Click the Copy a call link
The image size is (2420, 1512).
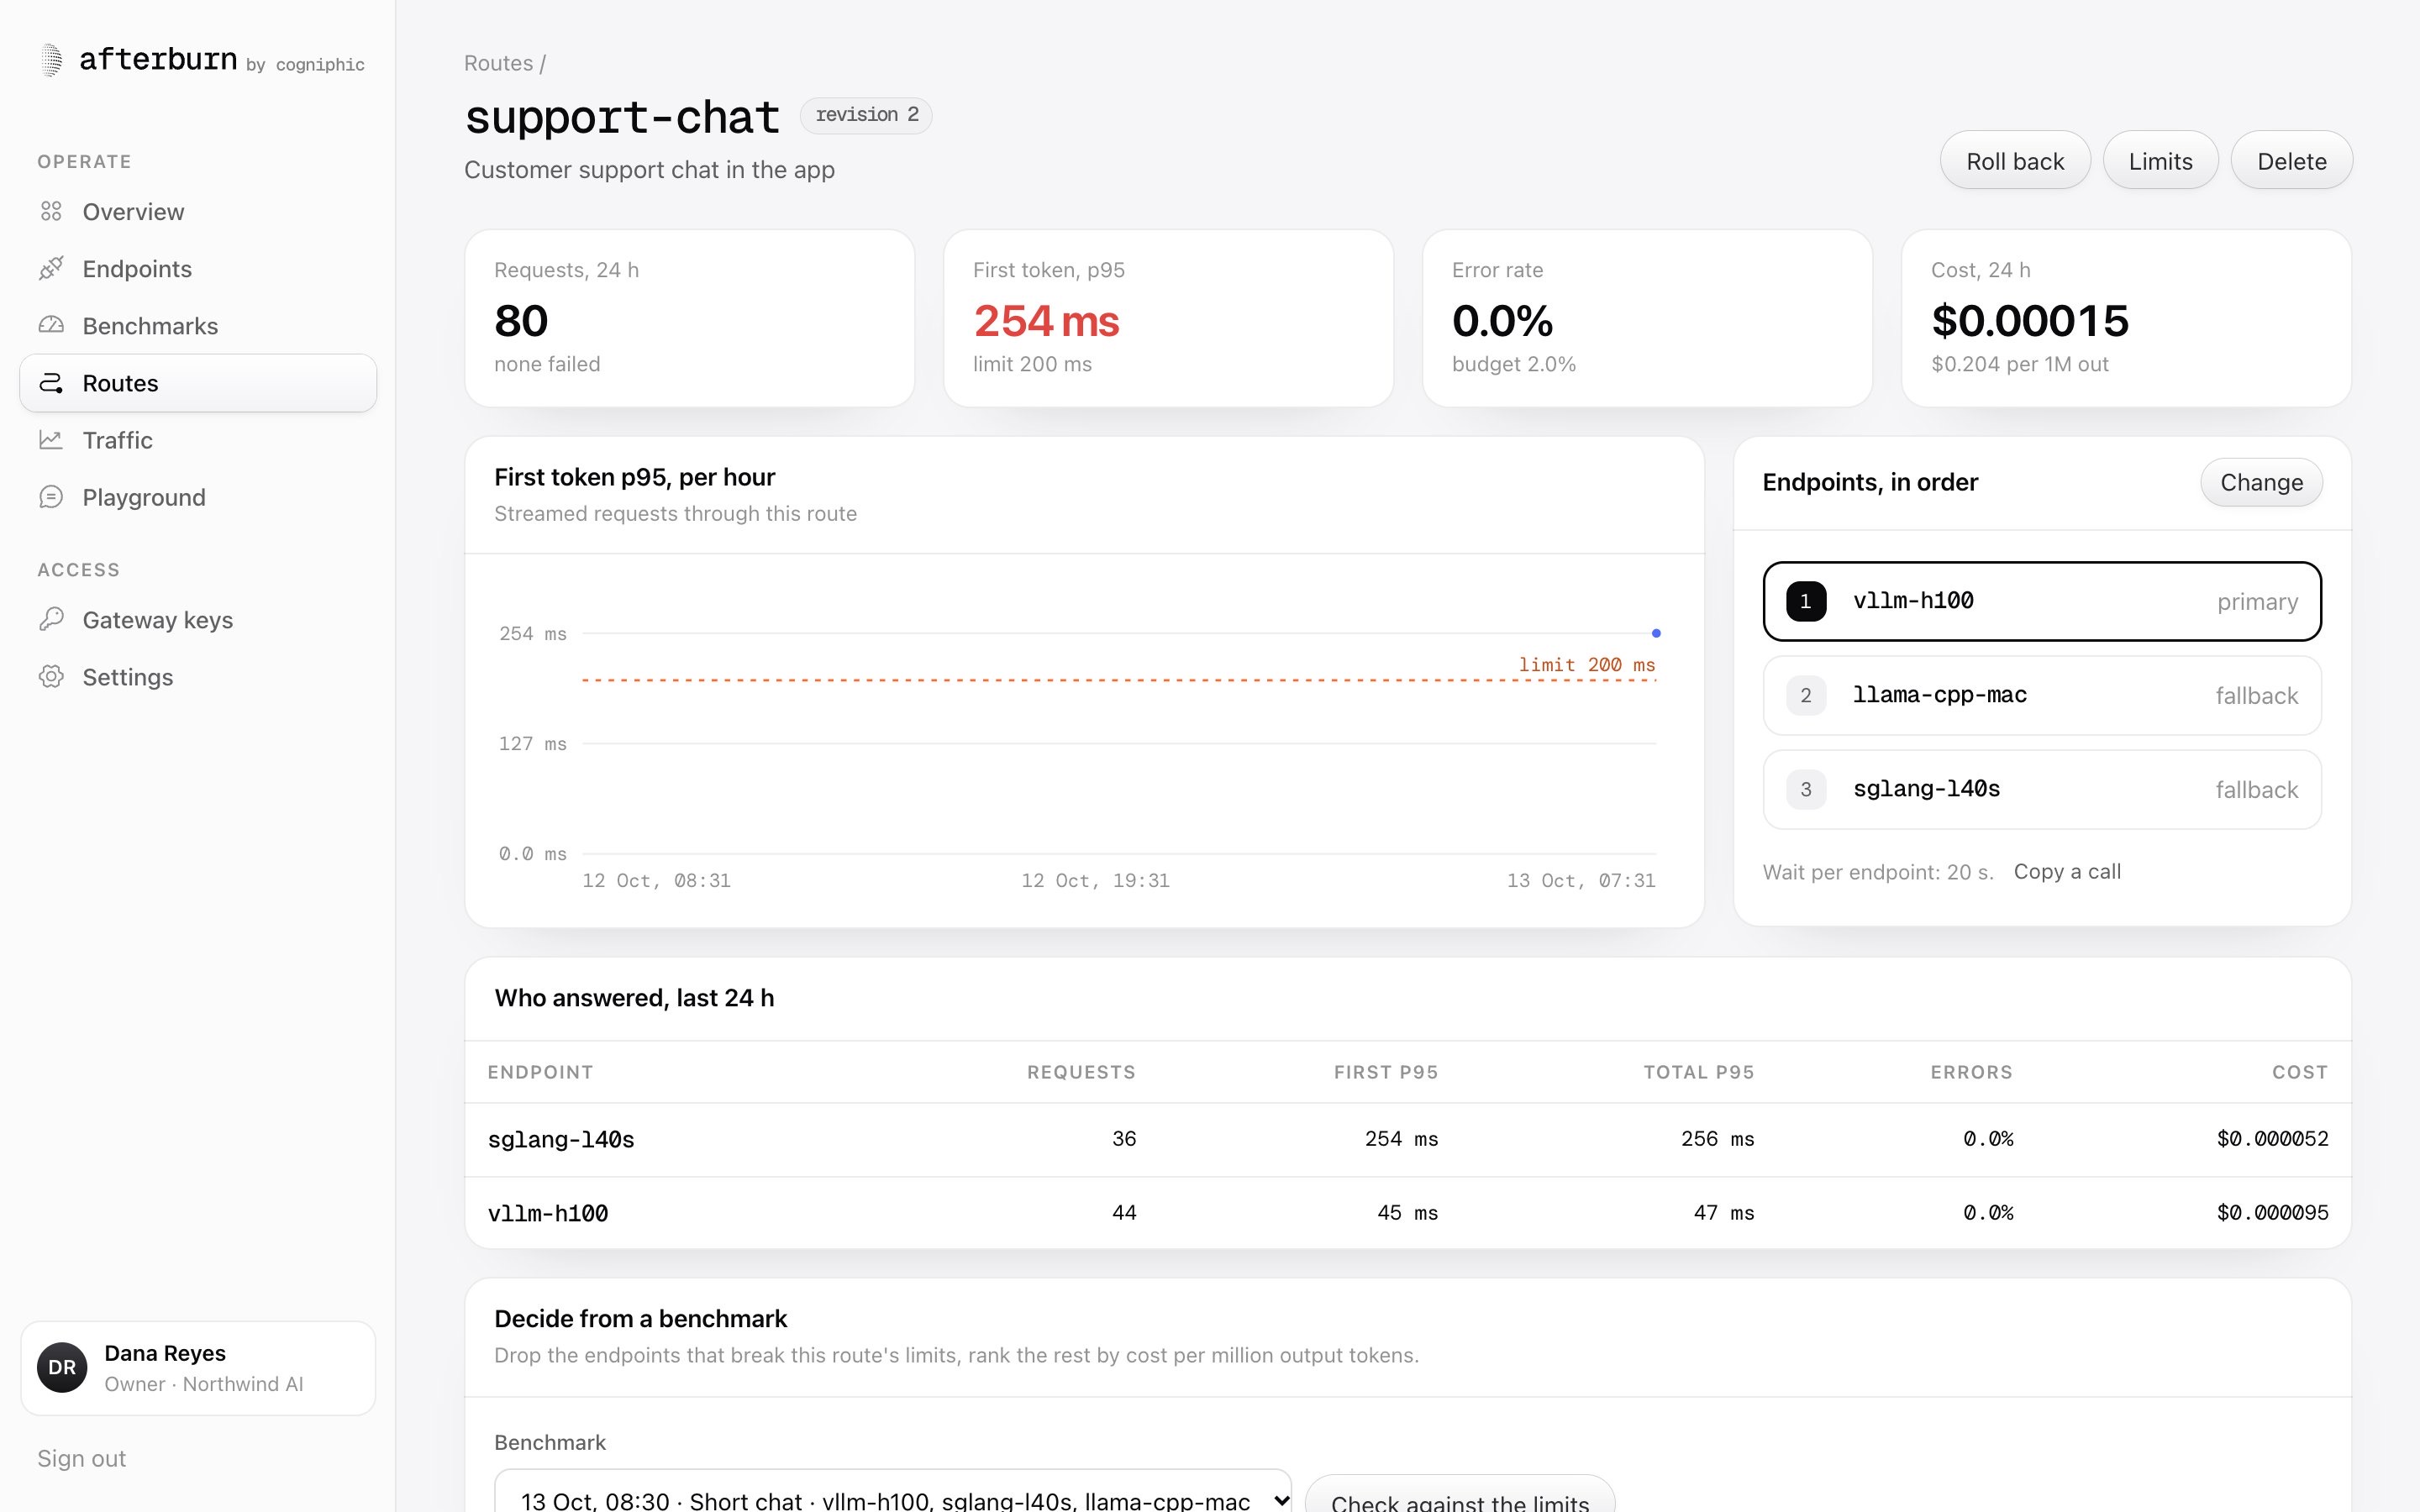click(2067, 872)
